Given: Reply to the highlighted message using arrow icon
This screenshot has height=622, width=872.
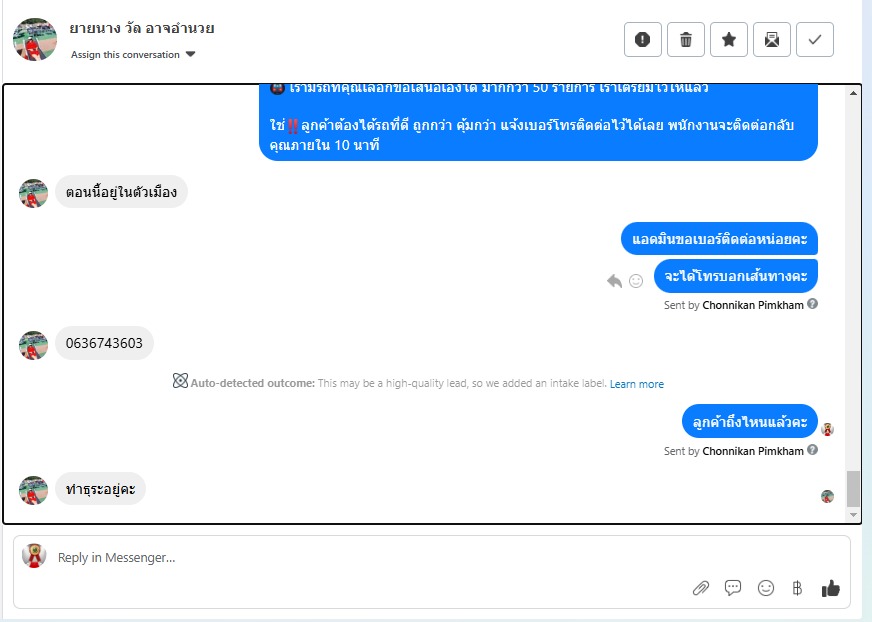Looking at the screenshot, I should (x=615, y=281).
